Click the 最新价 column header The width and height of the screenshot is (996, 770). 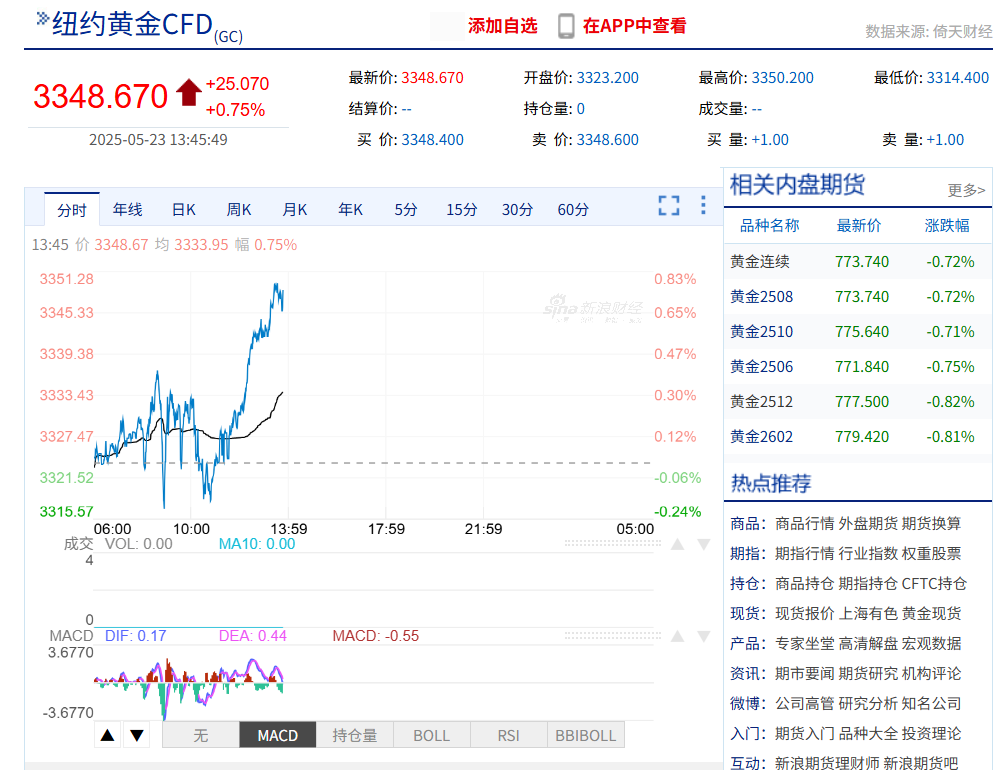pyautogui.click(x=859, y=226)
